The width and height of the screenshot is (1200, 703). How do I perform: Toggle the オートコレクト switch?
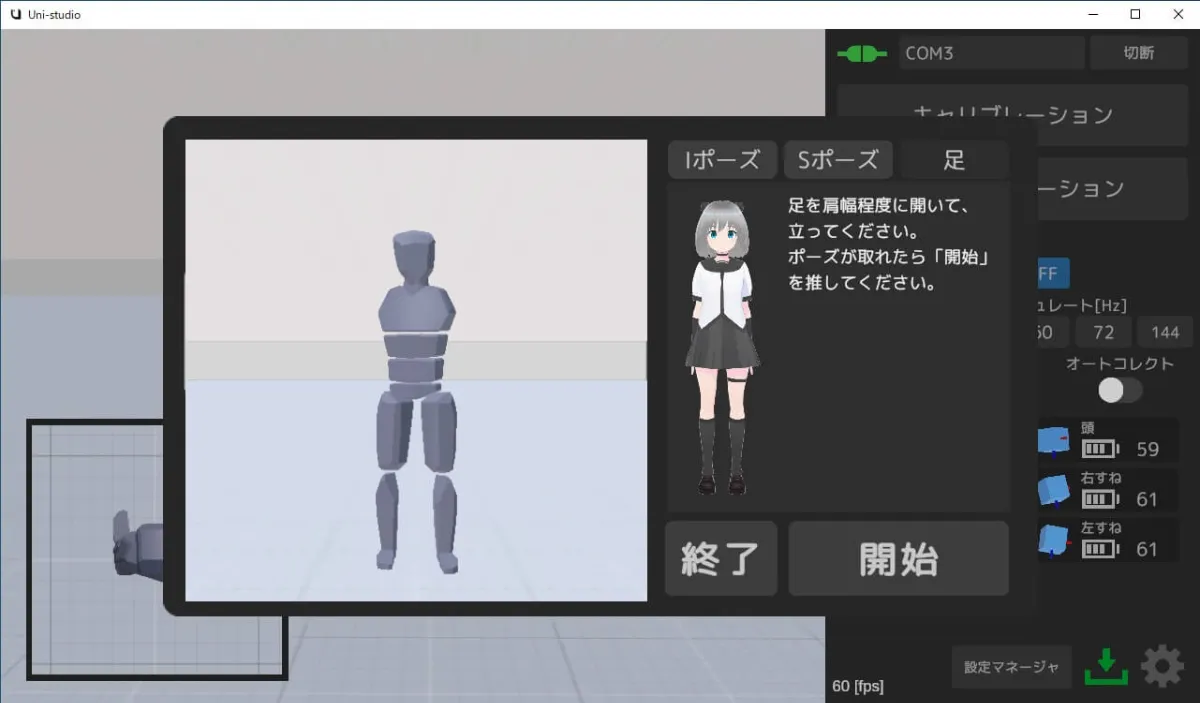tap(1119, 391)
